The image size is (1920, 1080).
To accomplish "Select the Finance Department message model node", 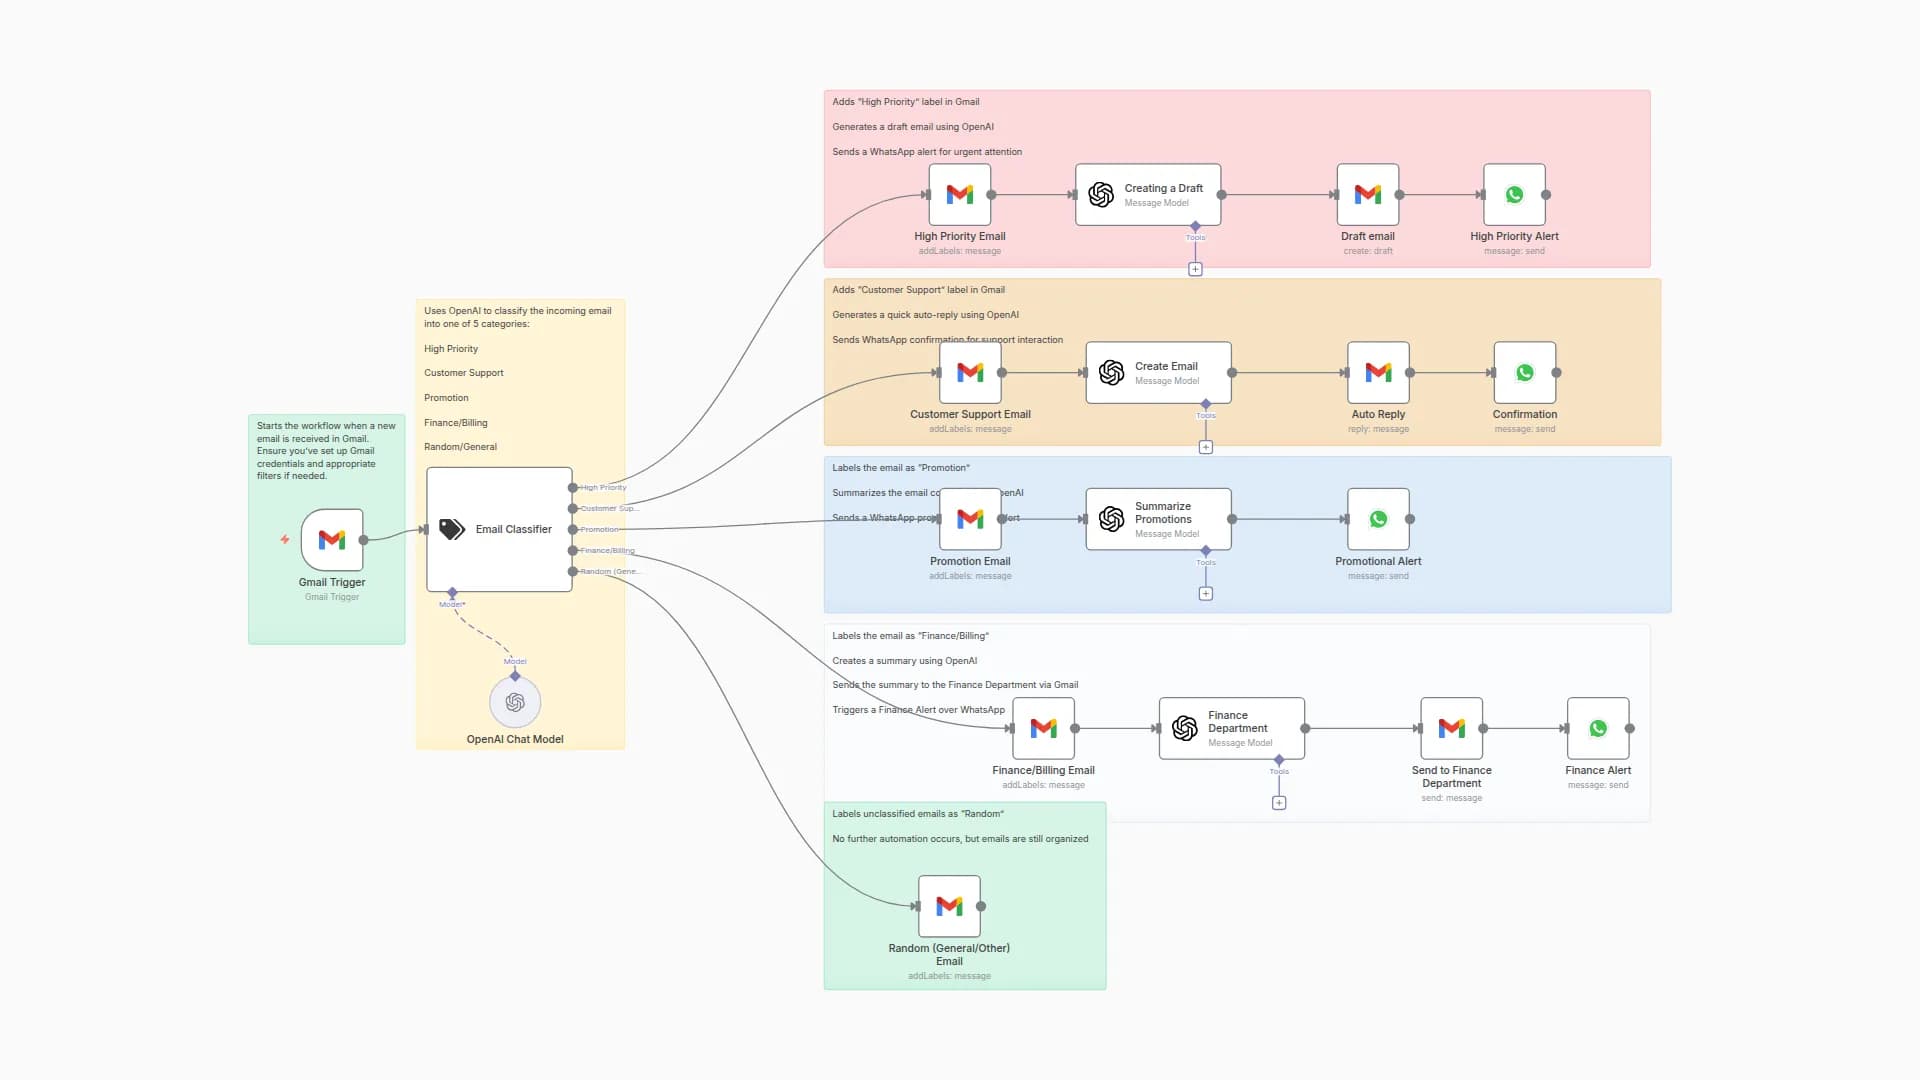I will tap(1230, 727).
